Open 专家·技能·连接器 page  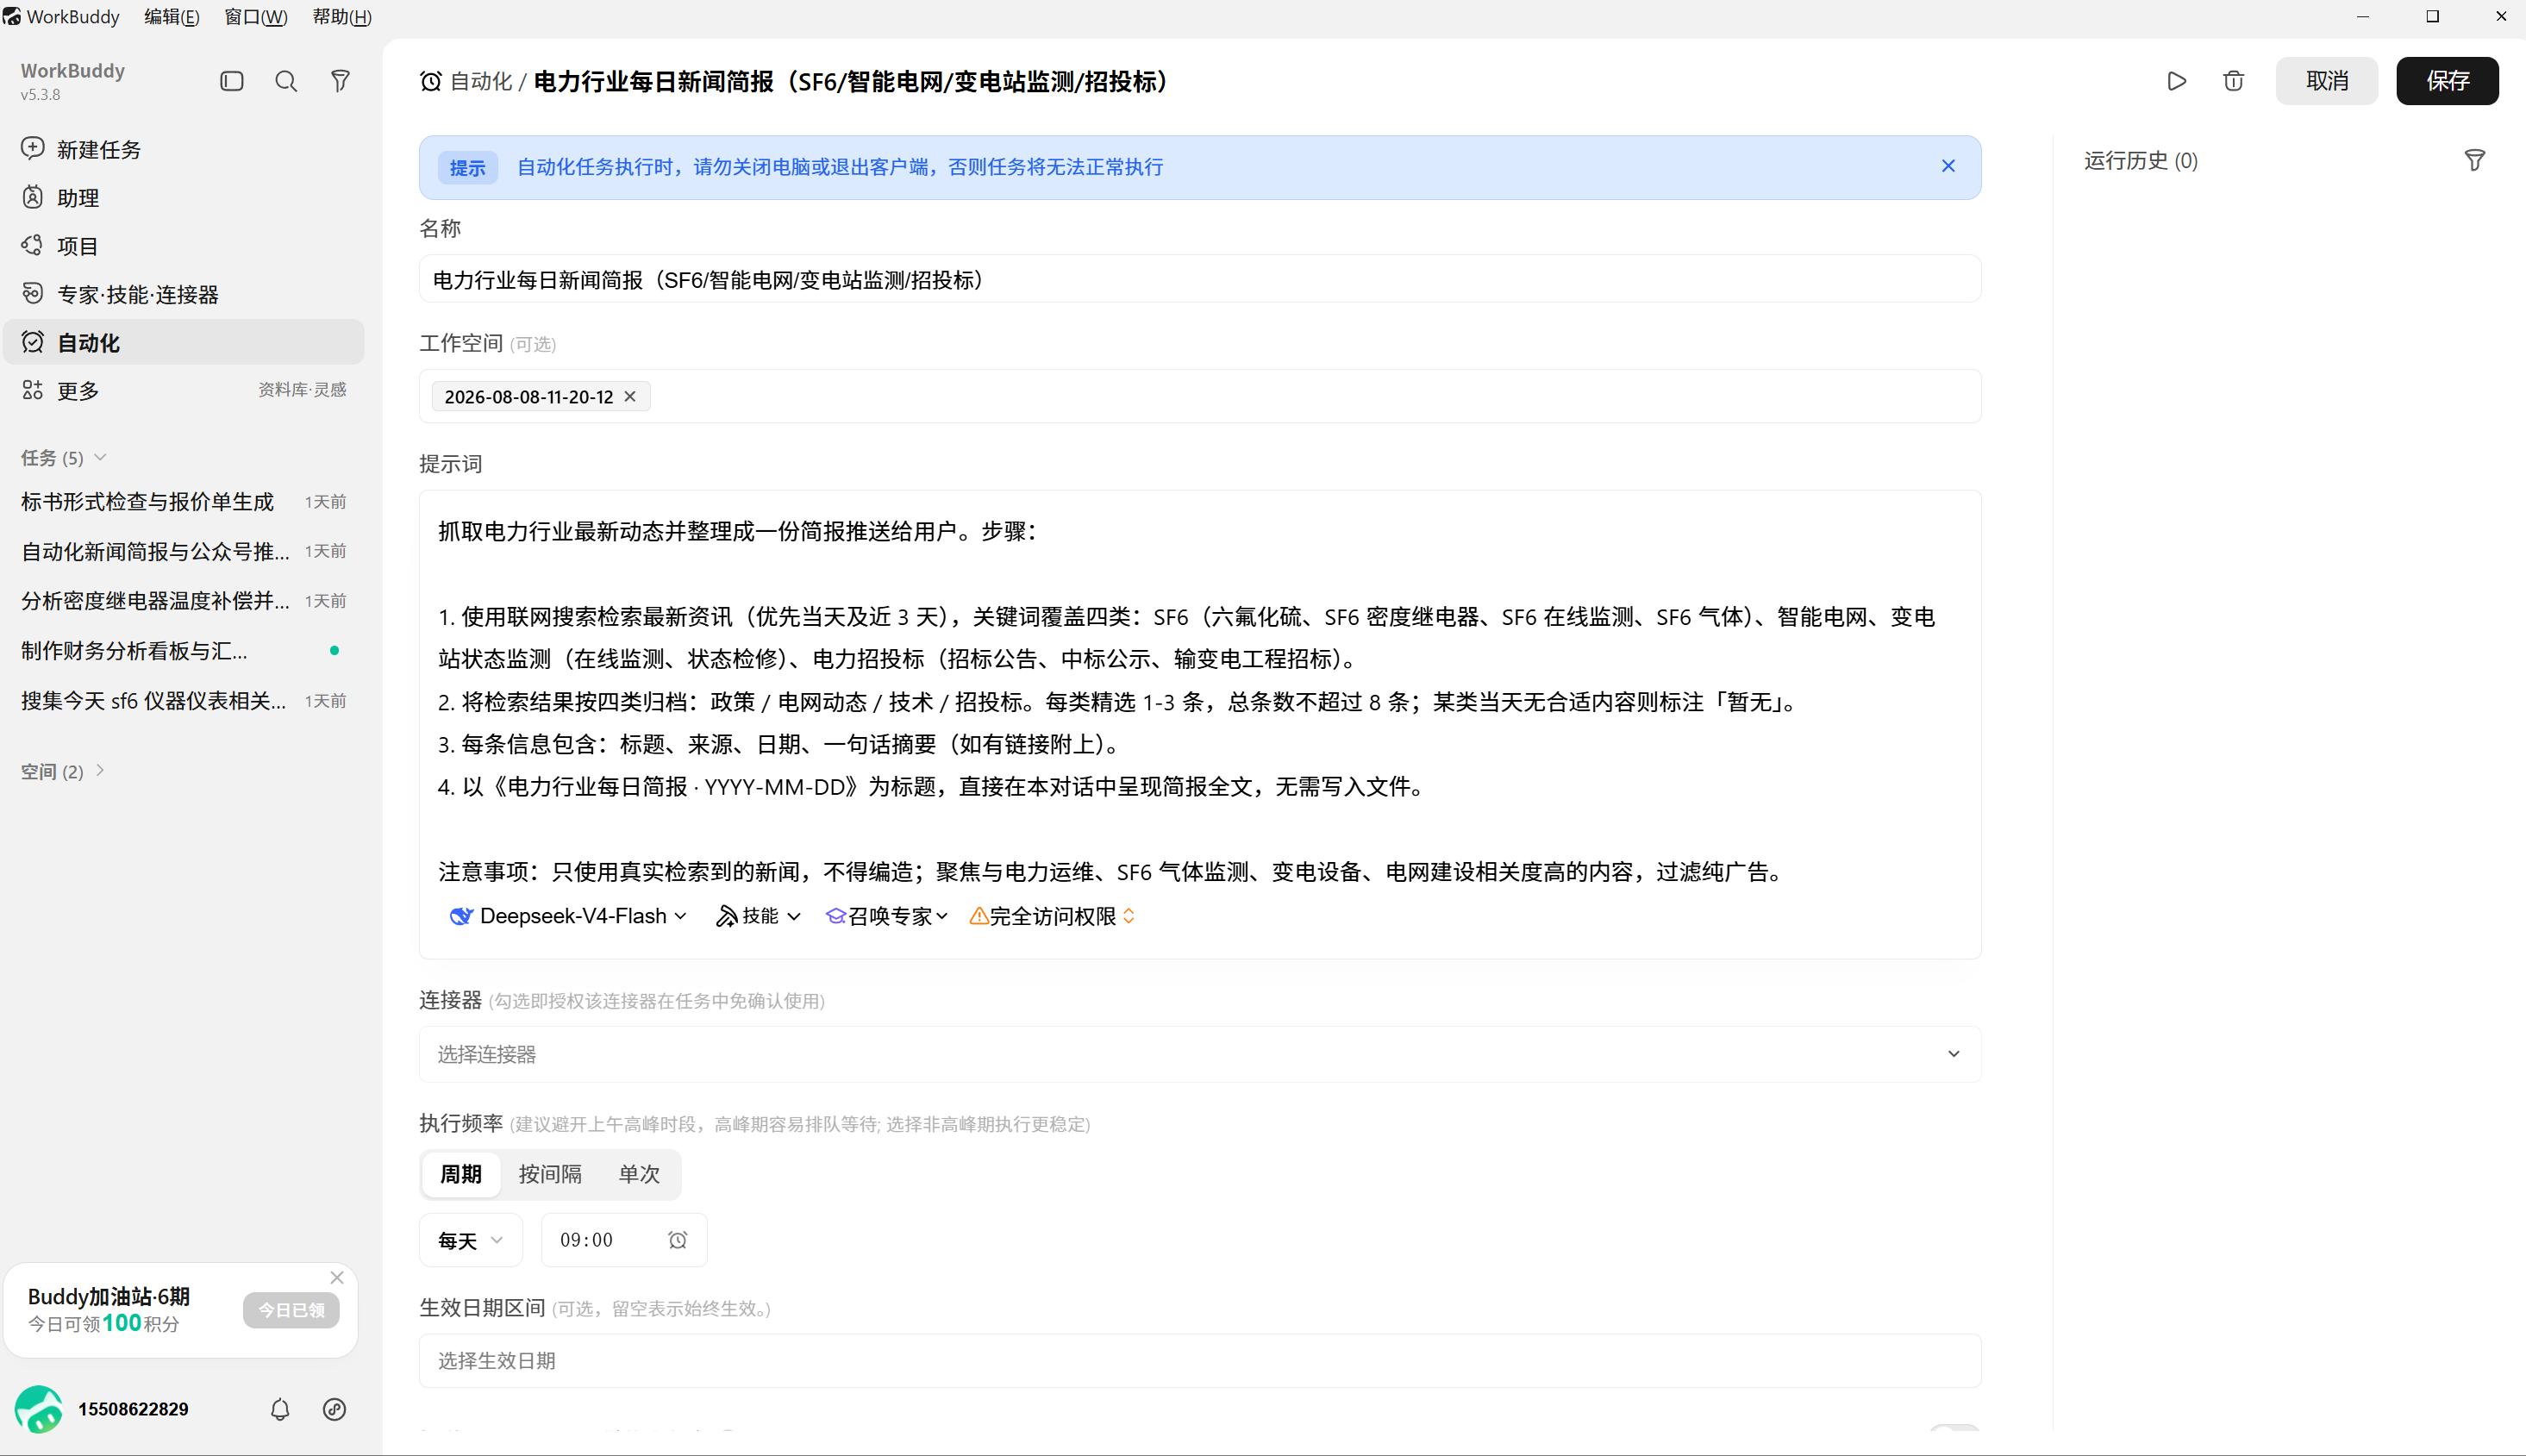[x=184, y=294]
